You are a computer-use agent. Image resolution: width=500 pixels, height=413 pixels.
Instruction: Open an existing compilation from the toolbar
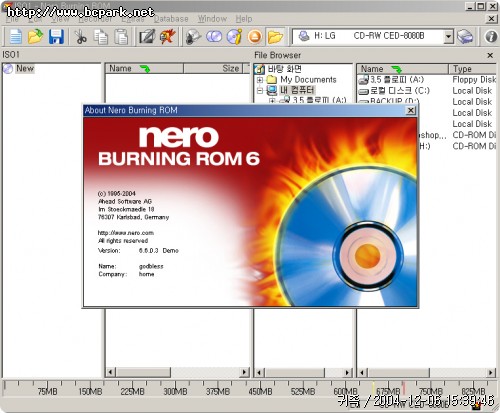tap(35, 37)
